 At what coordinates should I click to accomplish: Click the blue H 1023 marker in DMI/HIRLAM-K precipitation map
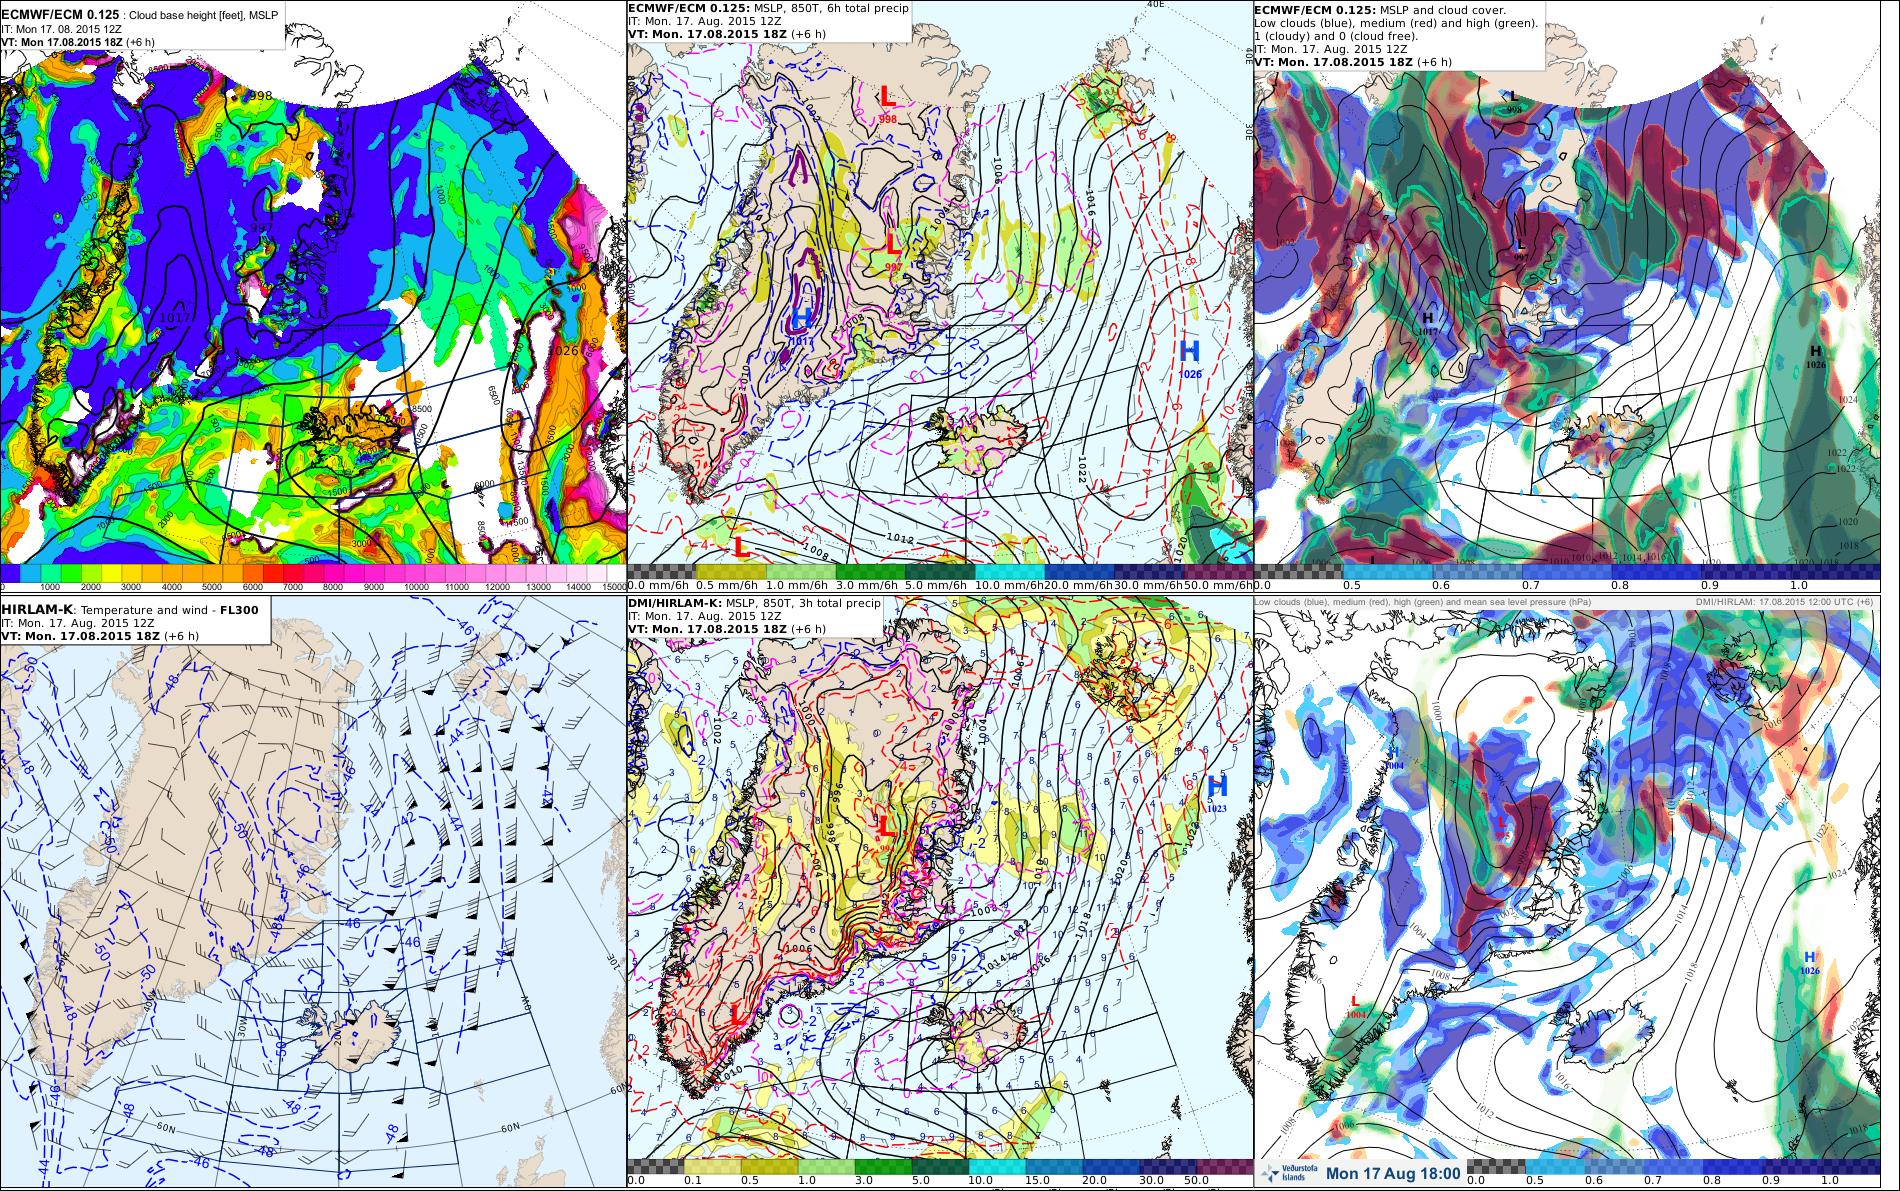1217,792
